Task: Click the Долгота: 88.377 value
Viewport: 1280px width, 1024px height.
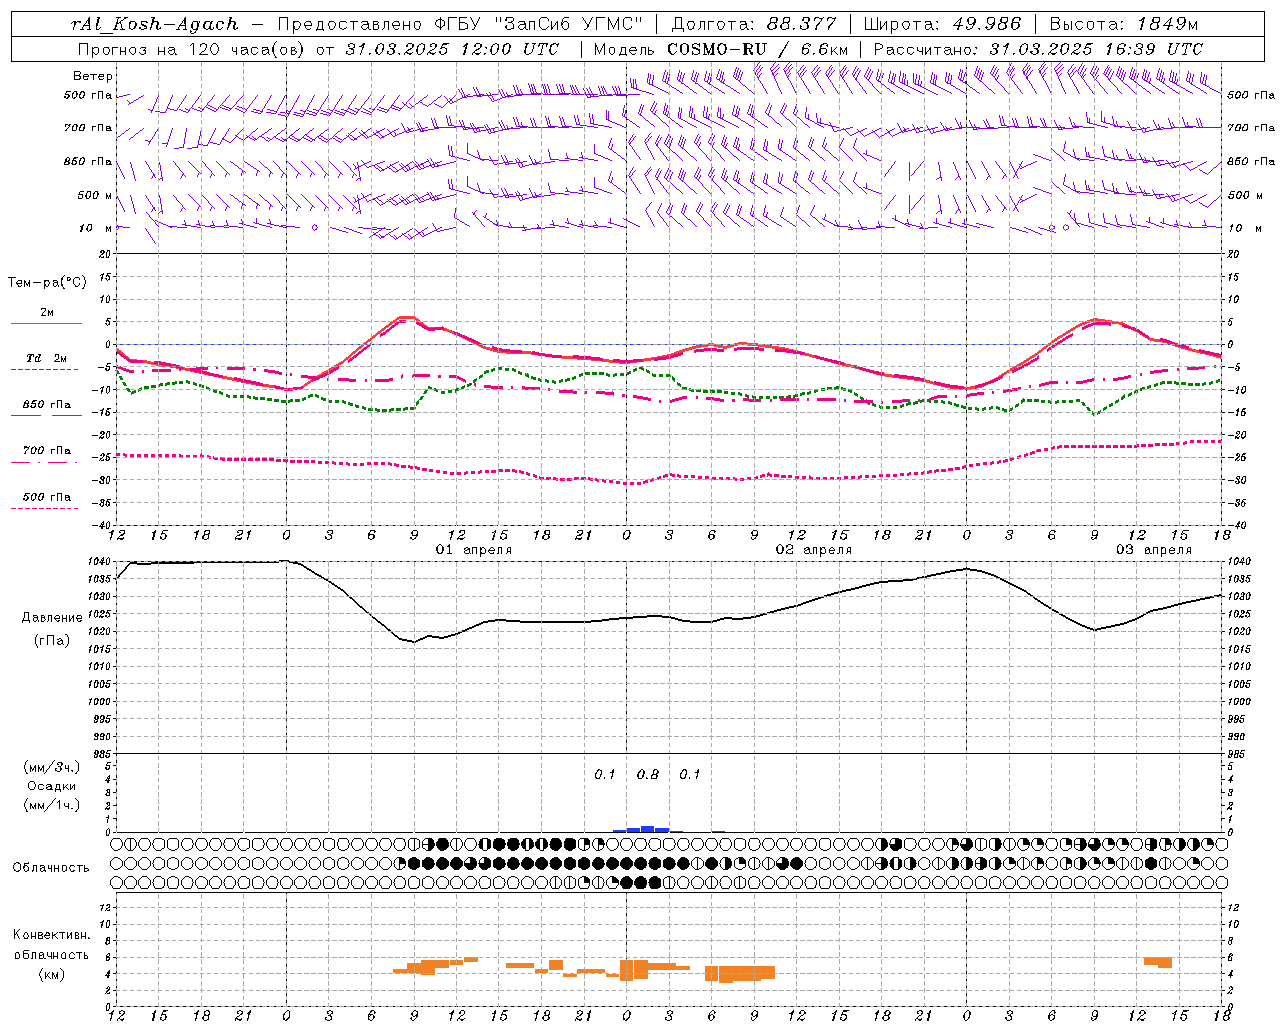Action: pyautogui.click(x=756, y=24)
